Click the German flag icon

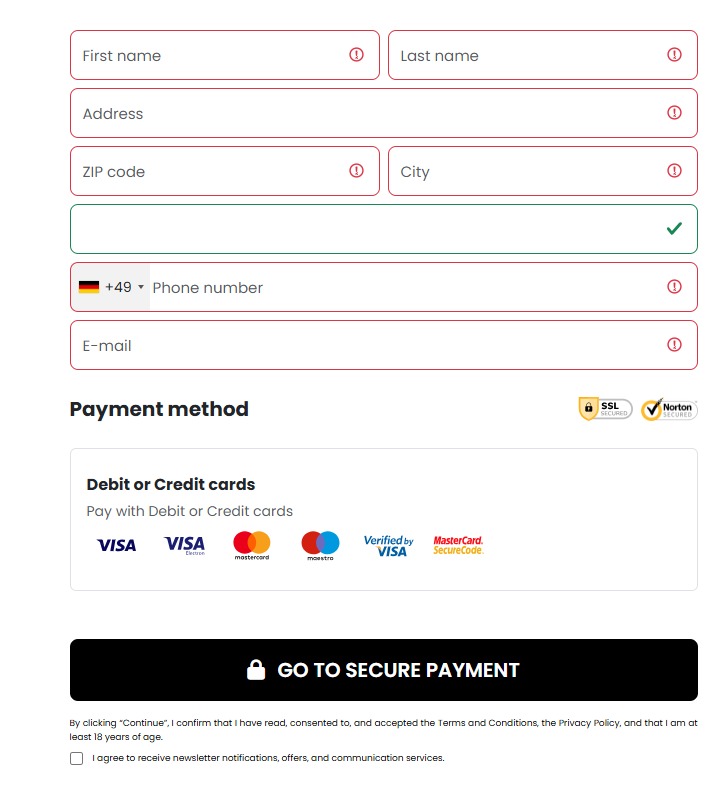pyautogui.click(x=89, y=287)
